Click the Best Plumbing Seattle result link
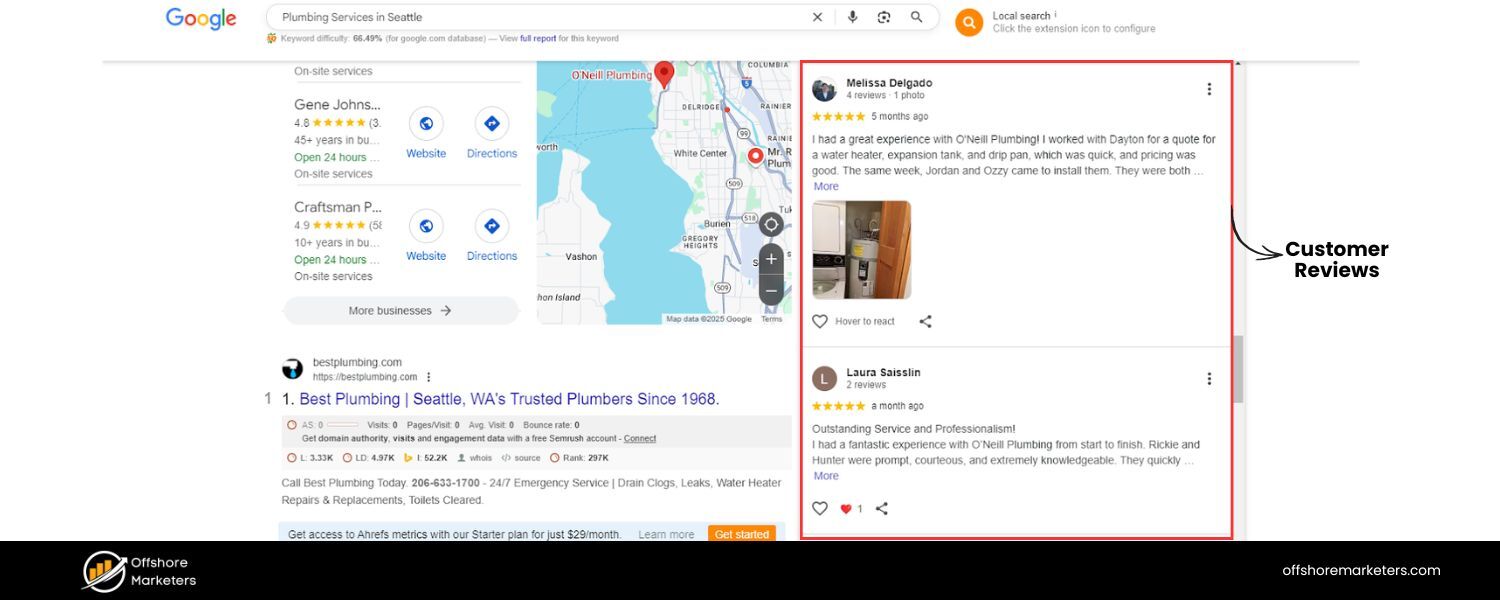This screenshot has height=600, width=1500. [x=500, y=398]
